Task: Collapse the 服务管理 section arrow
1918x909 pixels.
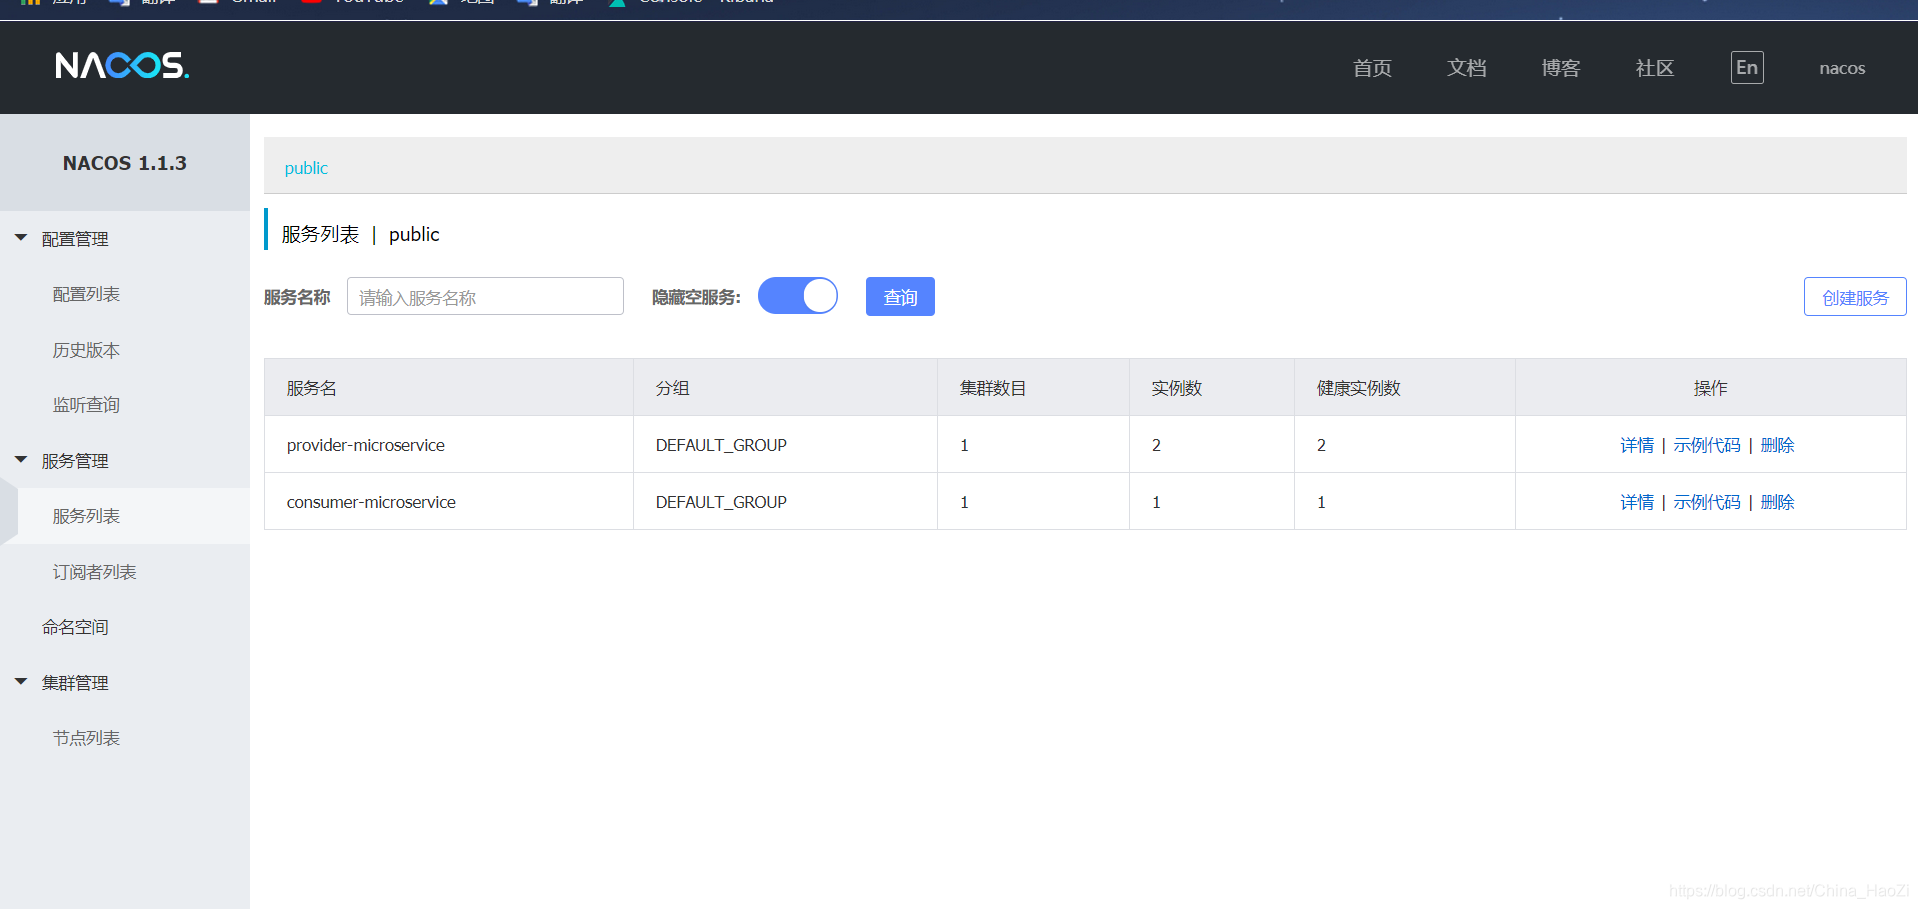Action: click(21, 460)
